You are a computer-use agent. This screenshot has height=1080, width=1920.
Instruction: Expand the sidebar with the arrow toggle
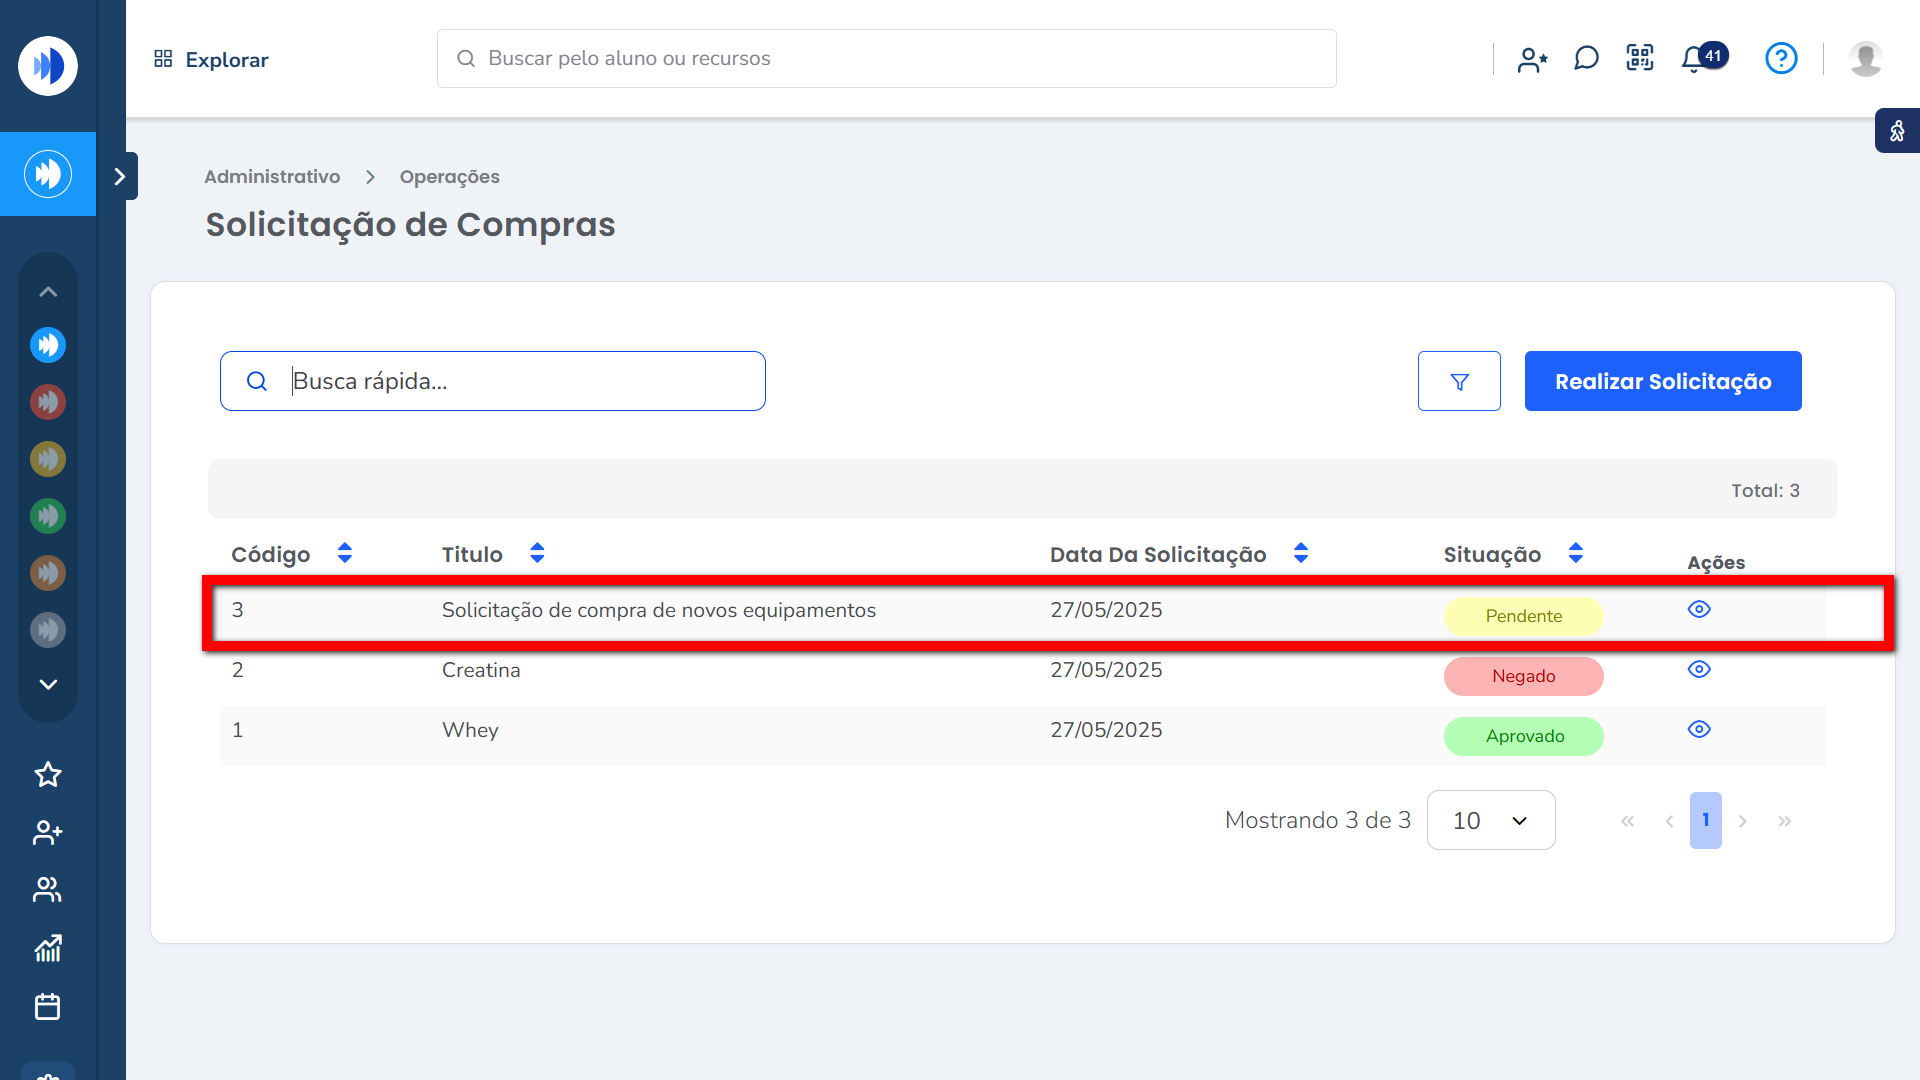pyautogui.click(x=120, y=176)
